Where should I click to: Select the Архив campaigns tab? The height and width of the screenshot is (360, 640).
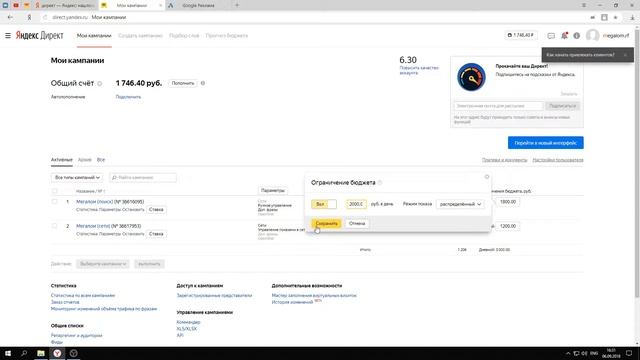point(84,160)
